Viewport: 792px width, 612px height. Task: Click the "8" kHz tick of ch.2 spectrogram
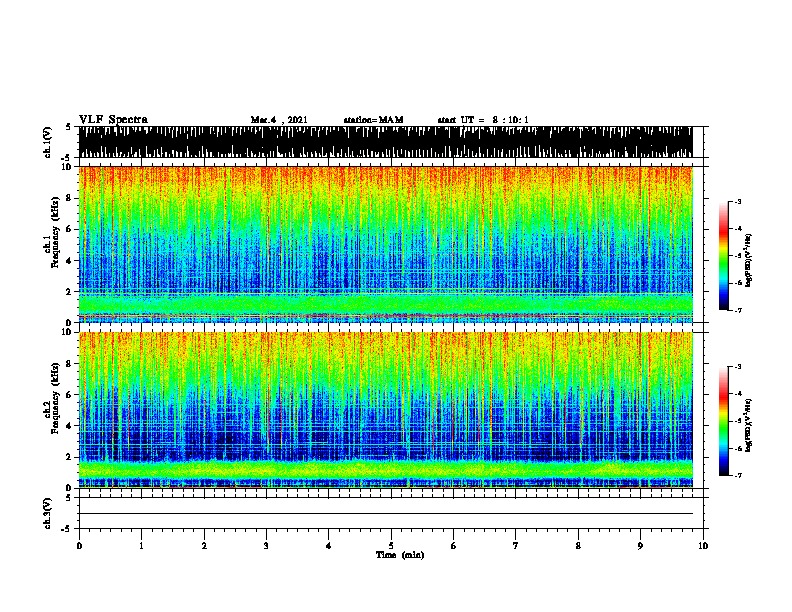coord(70,364)
